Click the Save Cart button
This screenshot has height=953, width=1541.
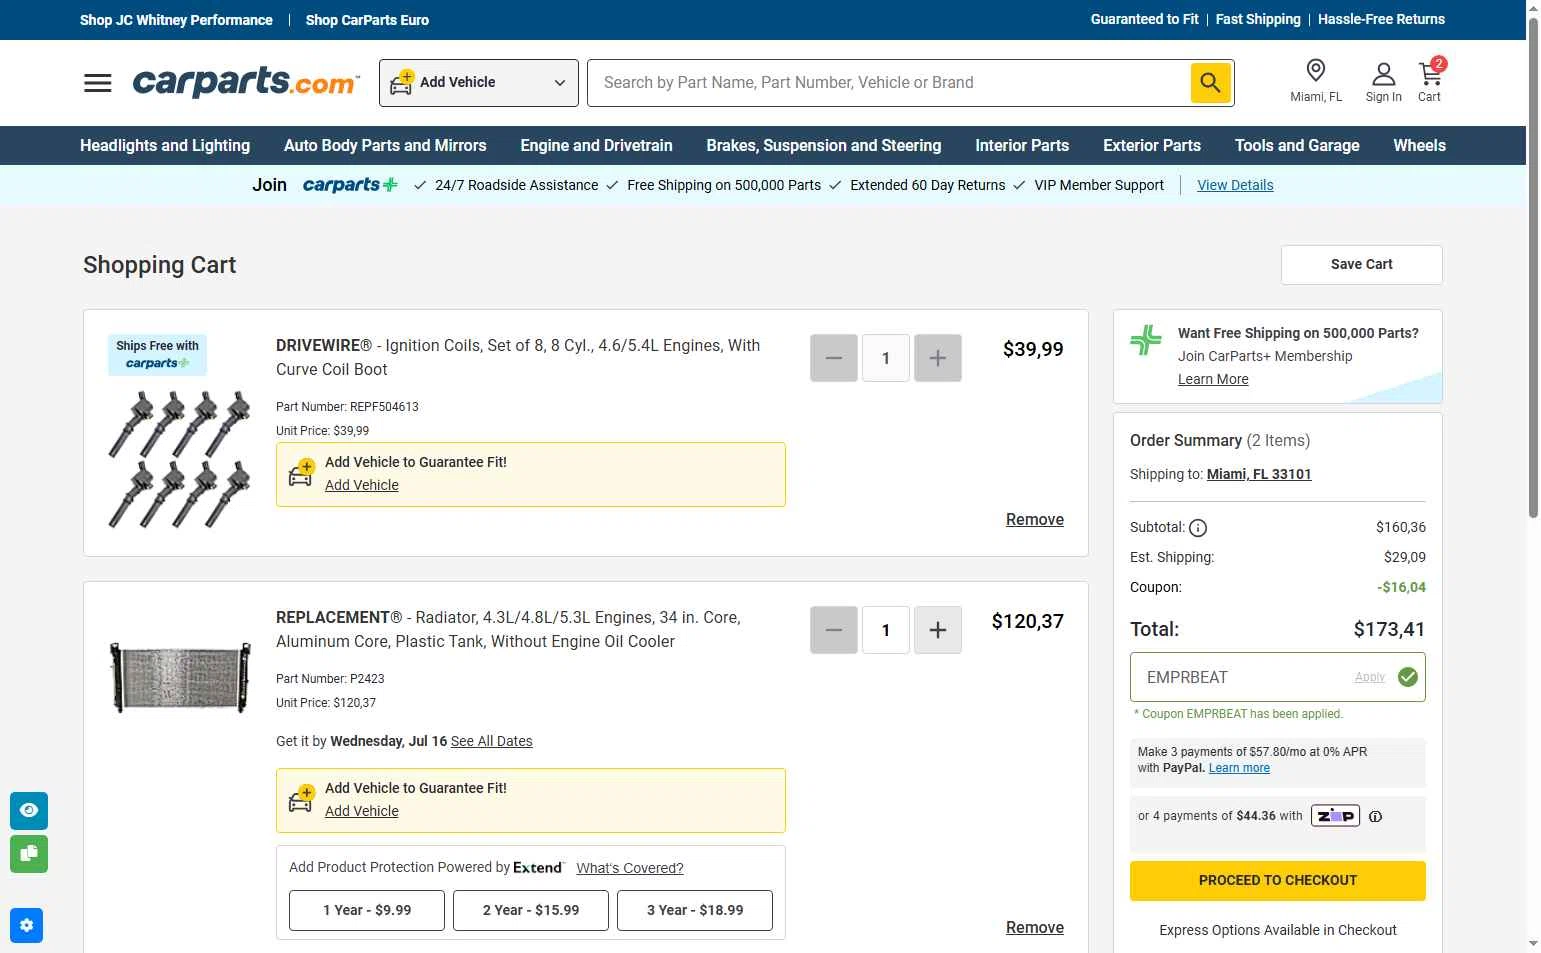point(1361,265)
